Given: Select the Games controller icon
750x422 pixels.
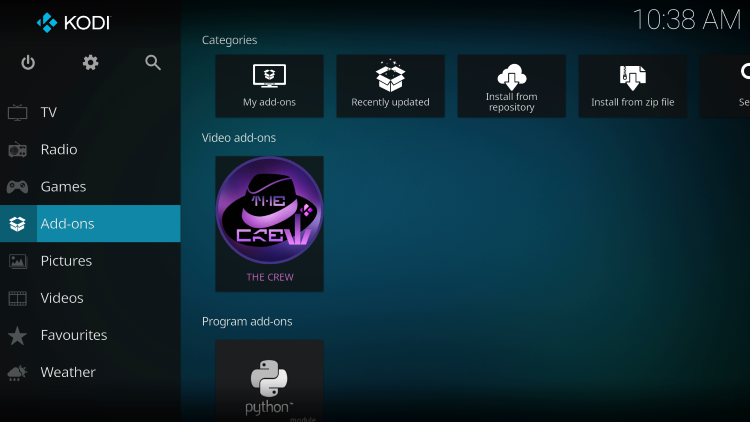Looking at the screenshot, I should point(18,187).
